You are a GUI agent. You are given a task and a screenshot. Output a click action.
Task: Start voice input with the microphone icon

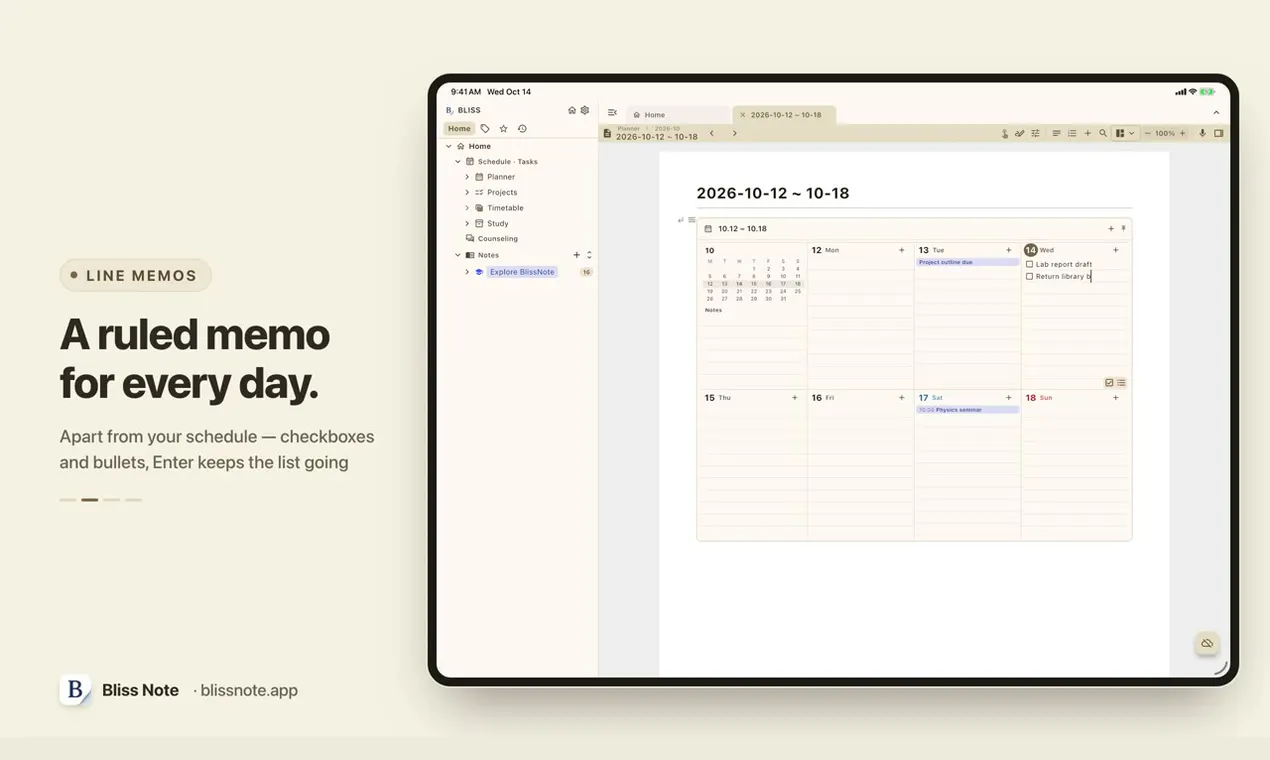1202,133
